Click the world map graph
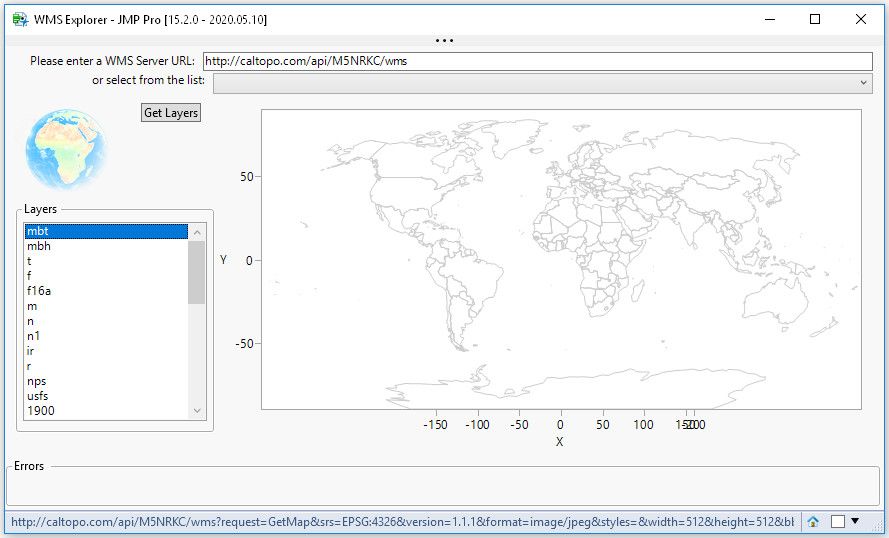Screen dimensions: 889x538 [561, 260]
